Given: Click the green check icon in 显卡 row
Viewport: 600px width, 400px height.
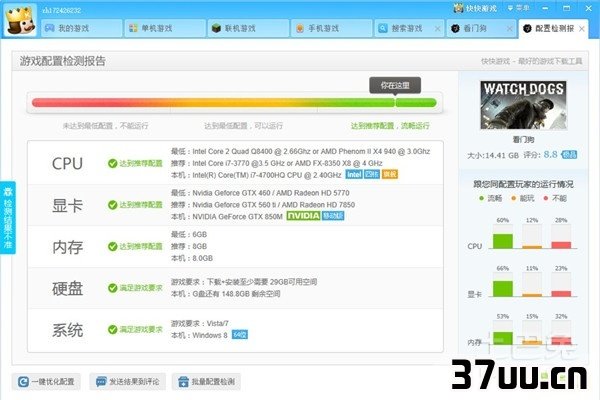Looking at the screenshot, I should click(x=112, y=205).
